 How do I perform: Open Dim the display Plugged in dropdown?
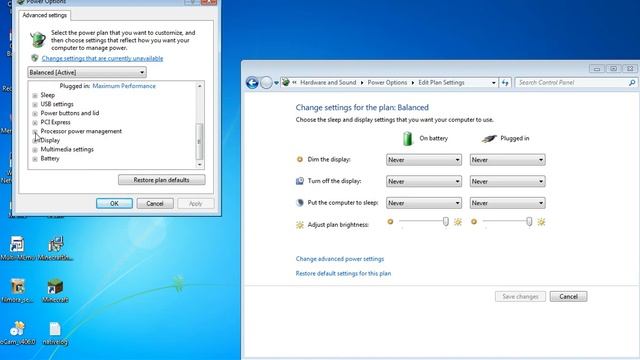click(507, 160)
